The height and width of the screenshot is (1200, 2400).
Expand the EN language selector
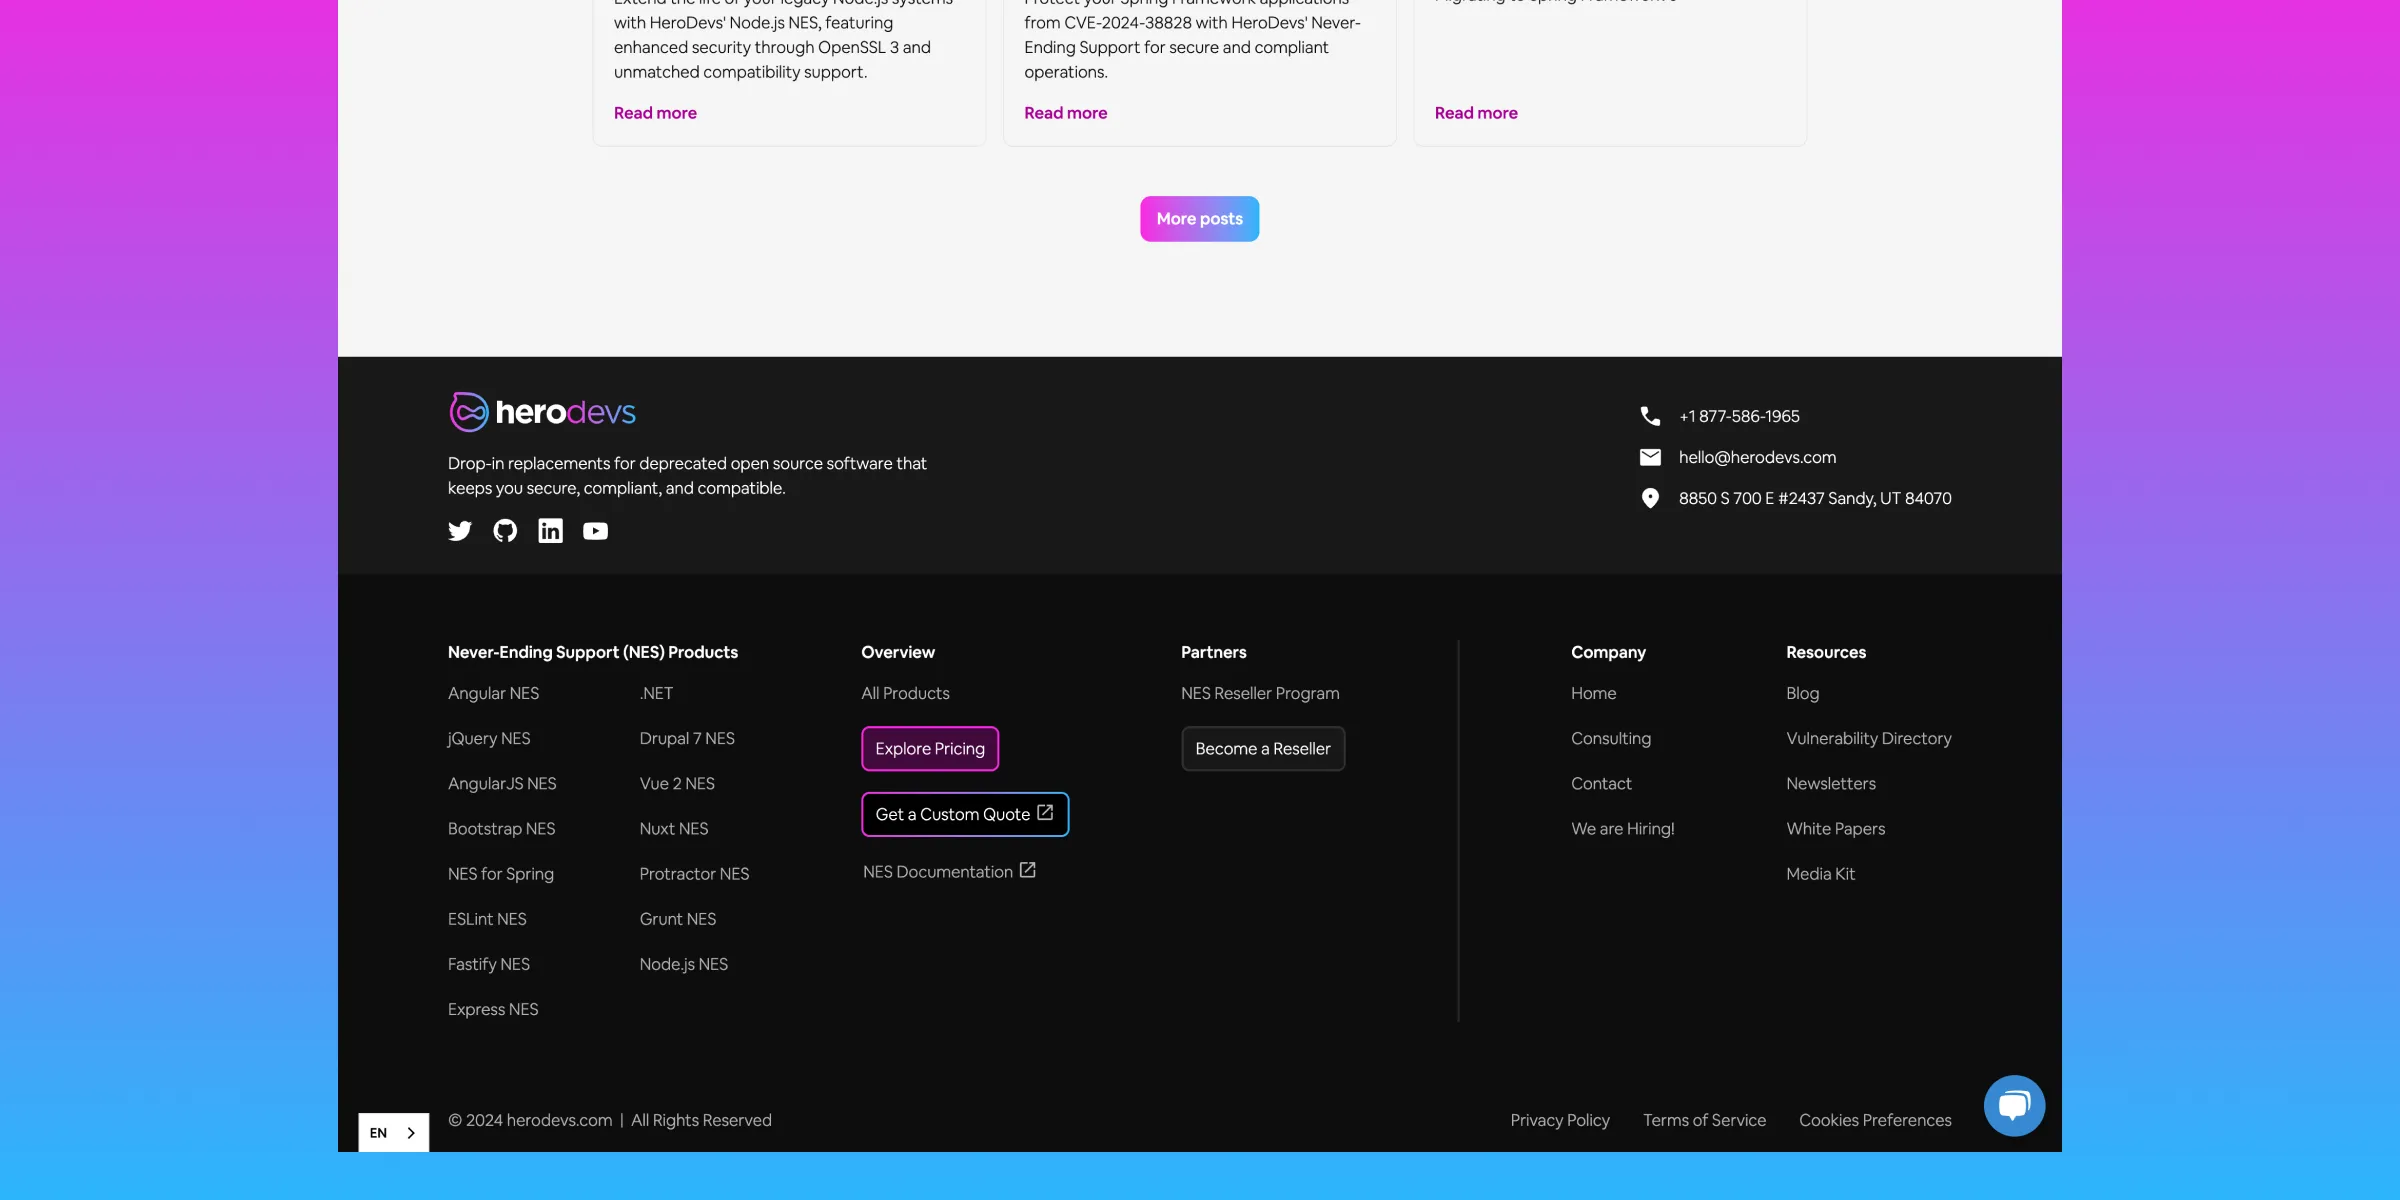tap(393, 1132)
